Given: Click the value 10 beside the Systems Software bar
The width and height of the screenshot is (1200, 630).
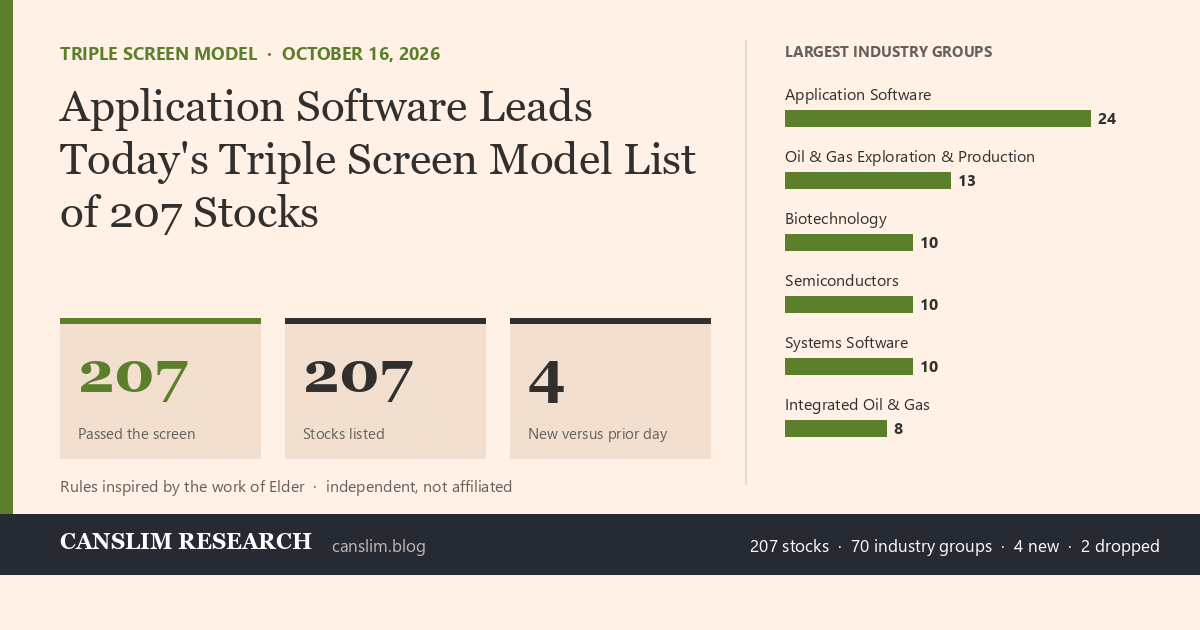Looking at the screenshot, I should click(x=929, y=367).
